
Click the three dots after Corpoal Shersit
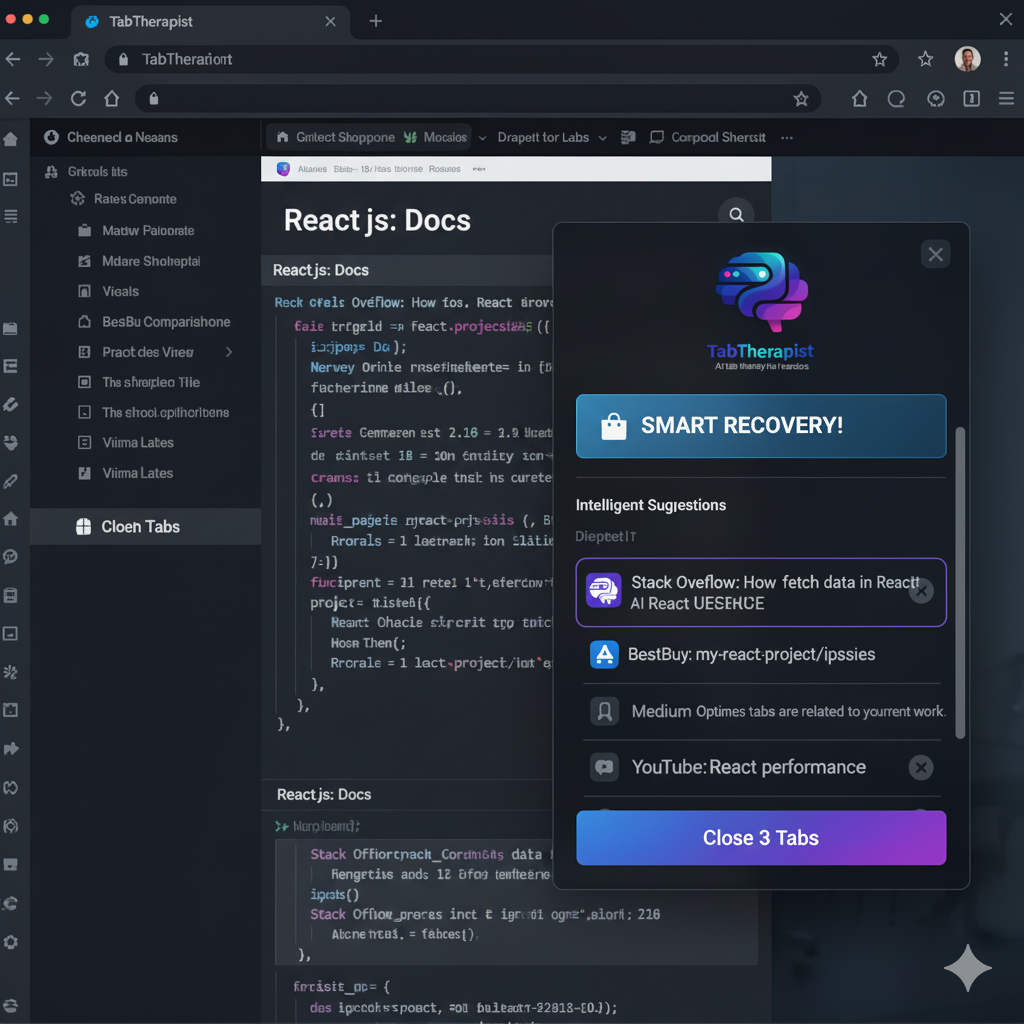pos(787,138)
